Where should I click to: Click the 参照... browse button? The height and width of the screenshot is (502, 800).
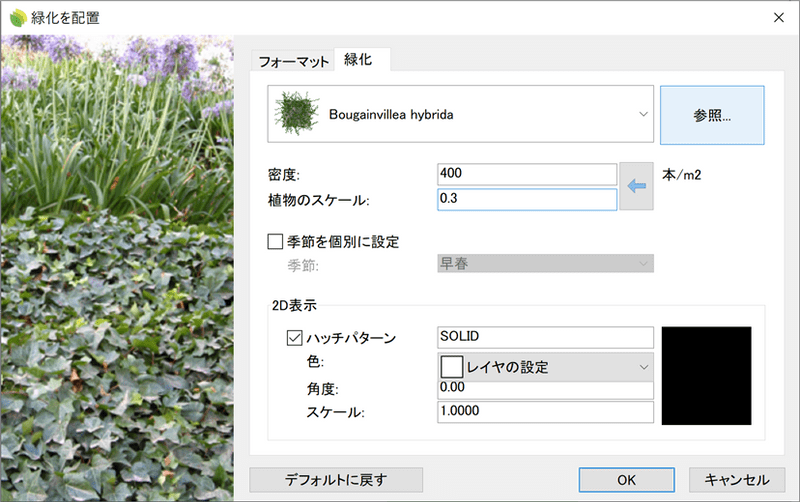click(x=712, y=115)
